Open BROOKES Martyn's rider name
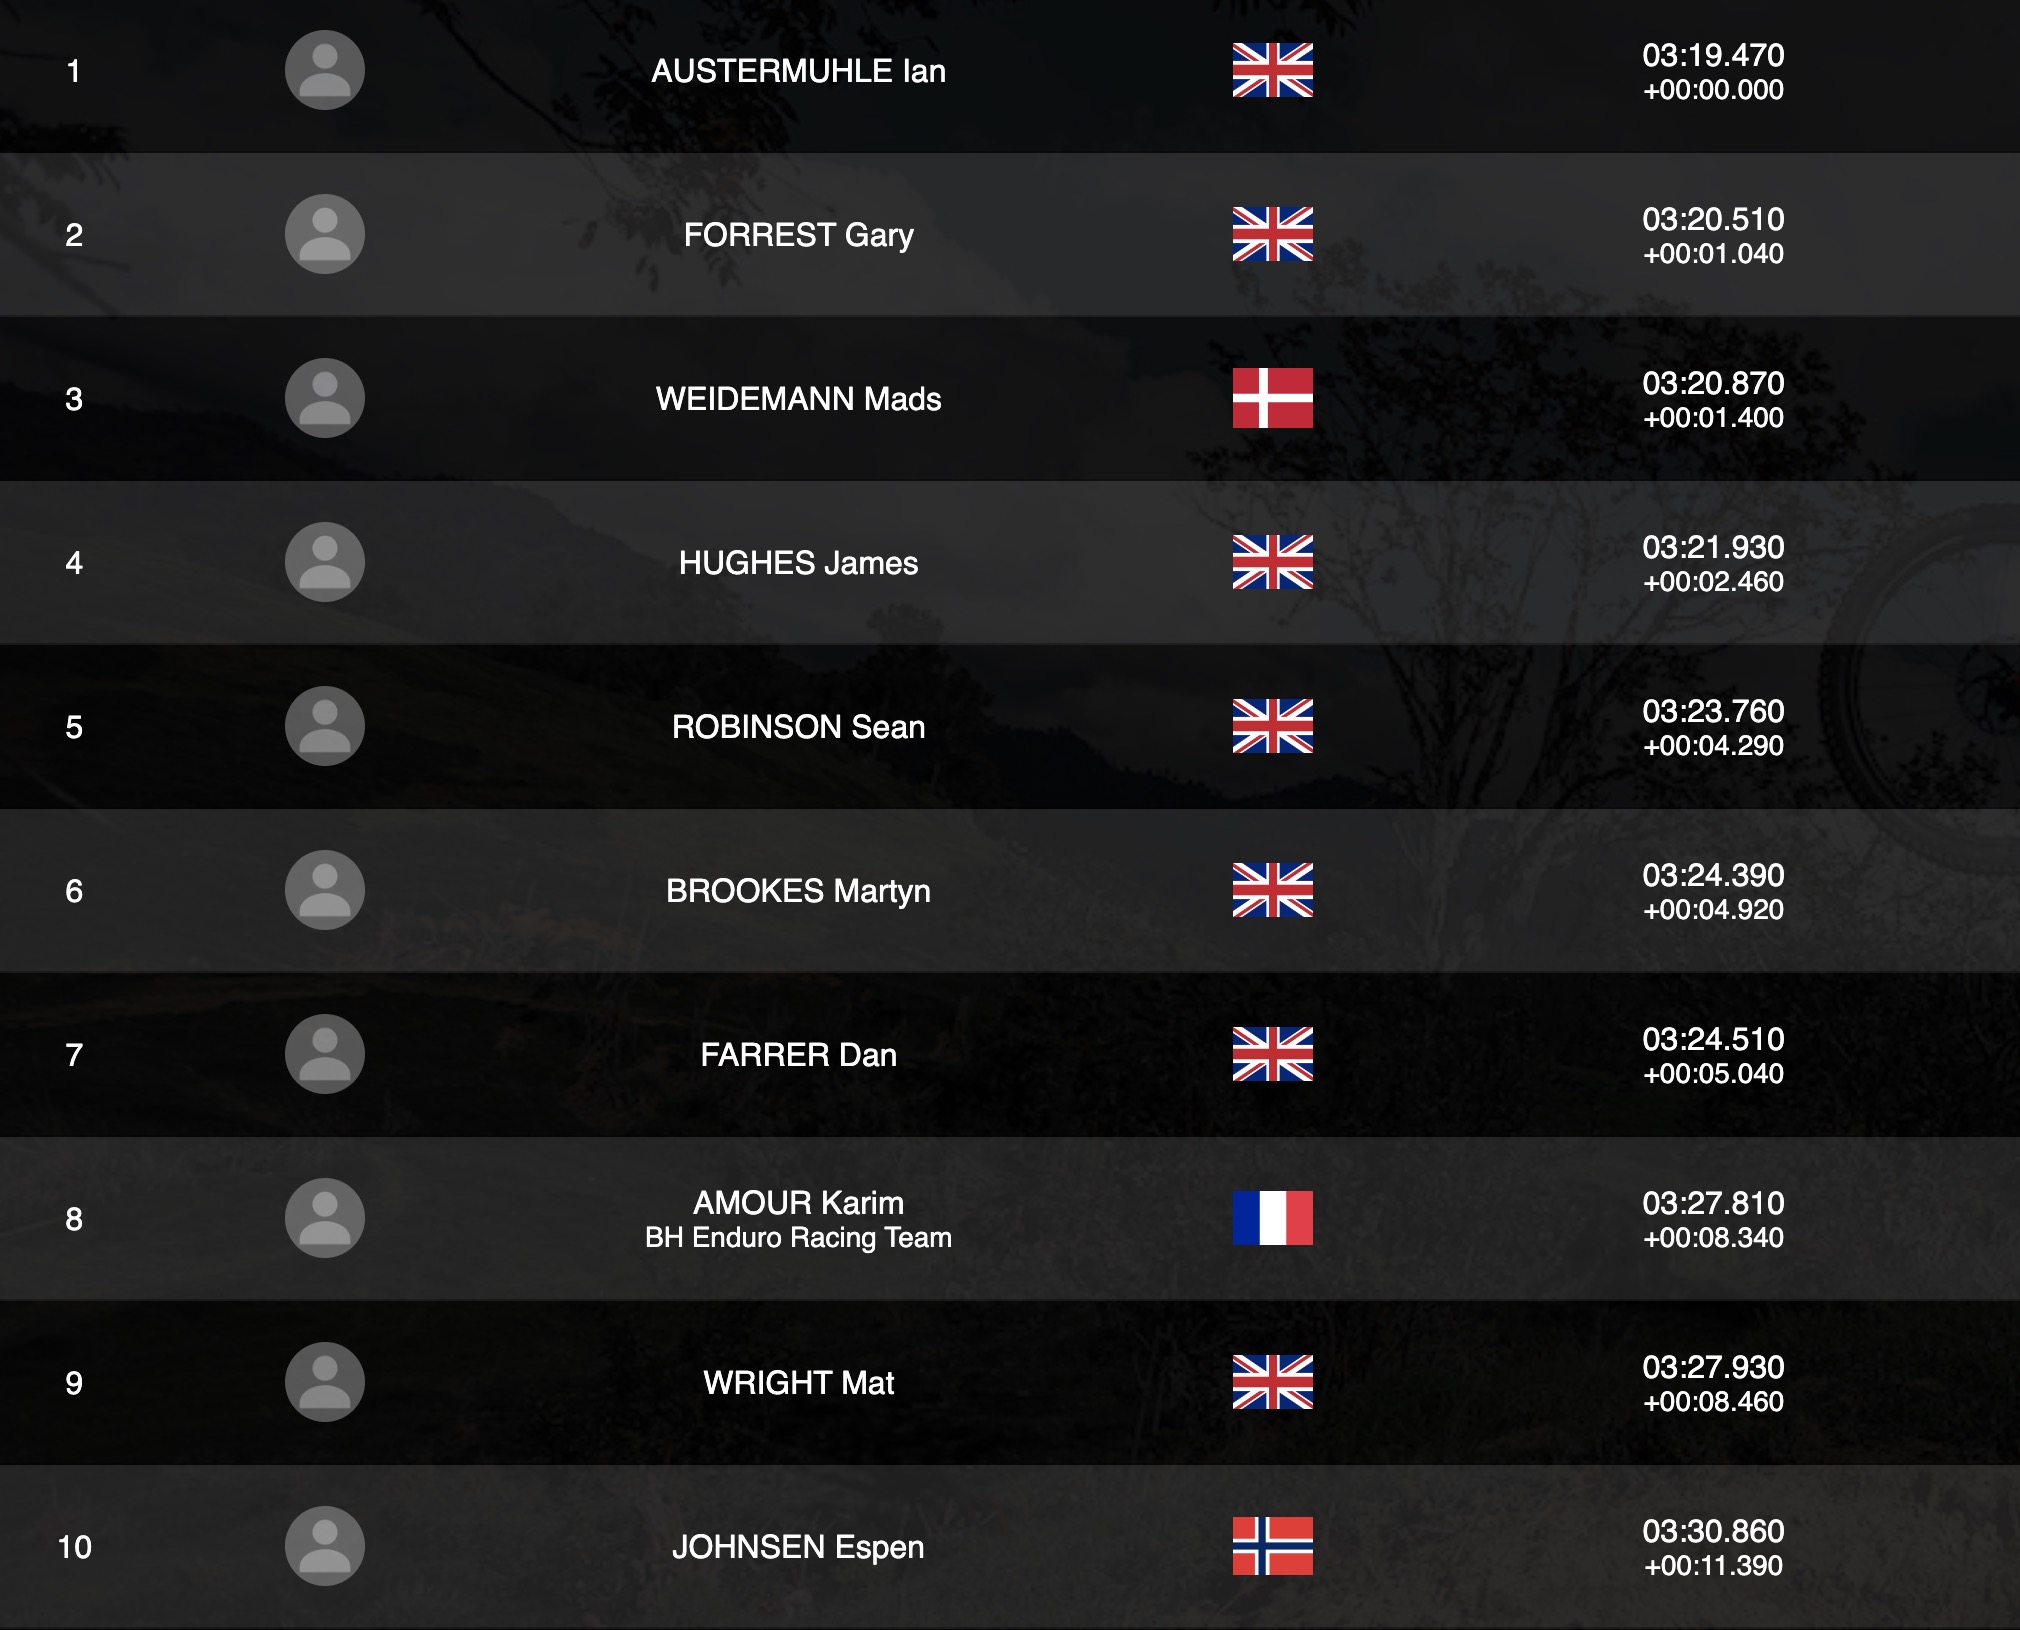The height and width of the screenshot is (1630, 2020). coord(798,891)
